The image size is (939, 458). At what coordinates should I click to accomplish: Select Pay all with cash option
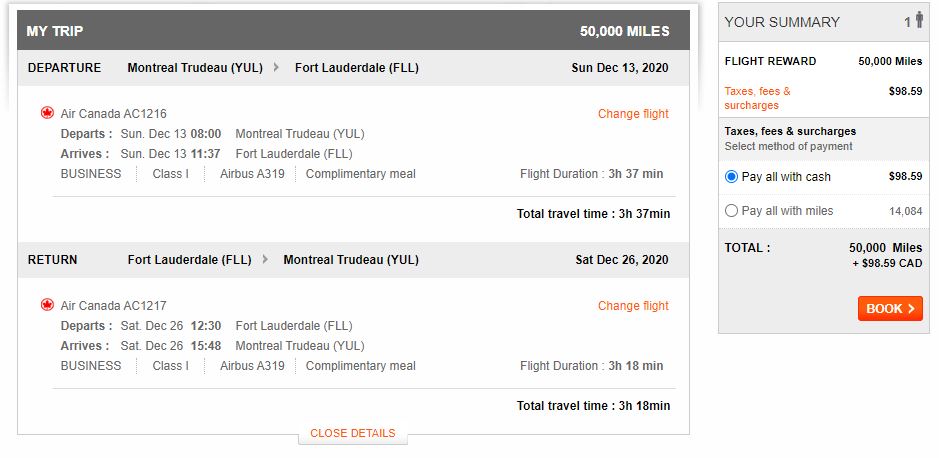point(732,177)
